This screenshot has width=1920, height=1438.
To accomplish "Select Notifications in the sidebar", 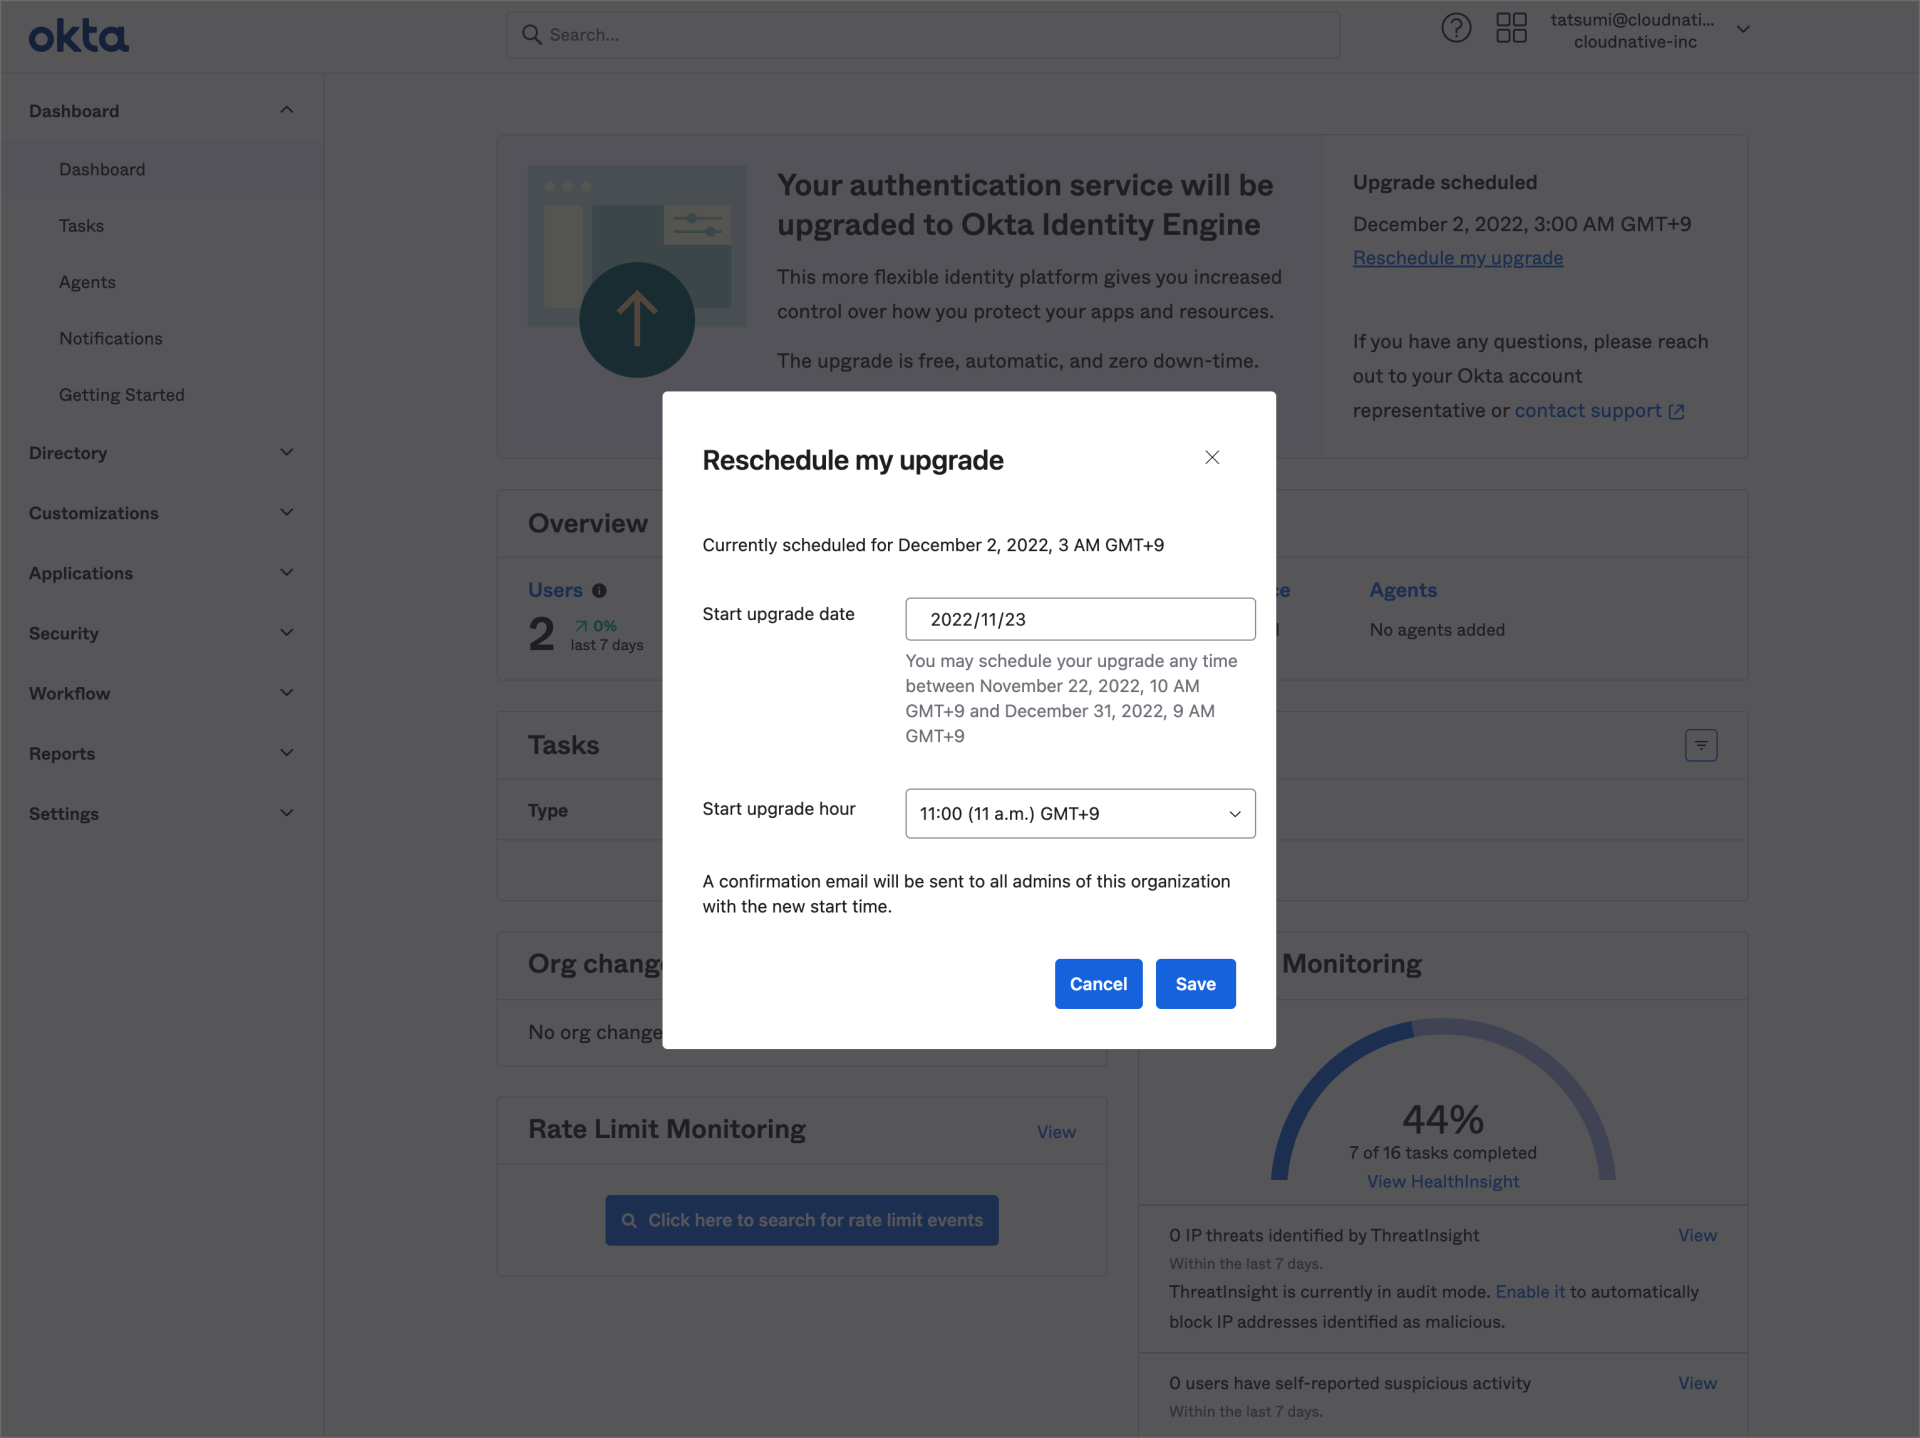I will 111,338.
